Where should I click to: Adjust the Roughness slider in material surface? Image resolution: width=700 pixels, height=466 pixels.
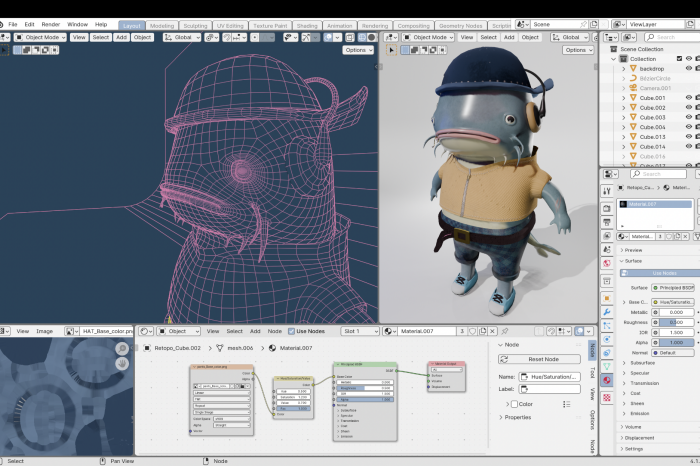click(x=675, y=322)
